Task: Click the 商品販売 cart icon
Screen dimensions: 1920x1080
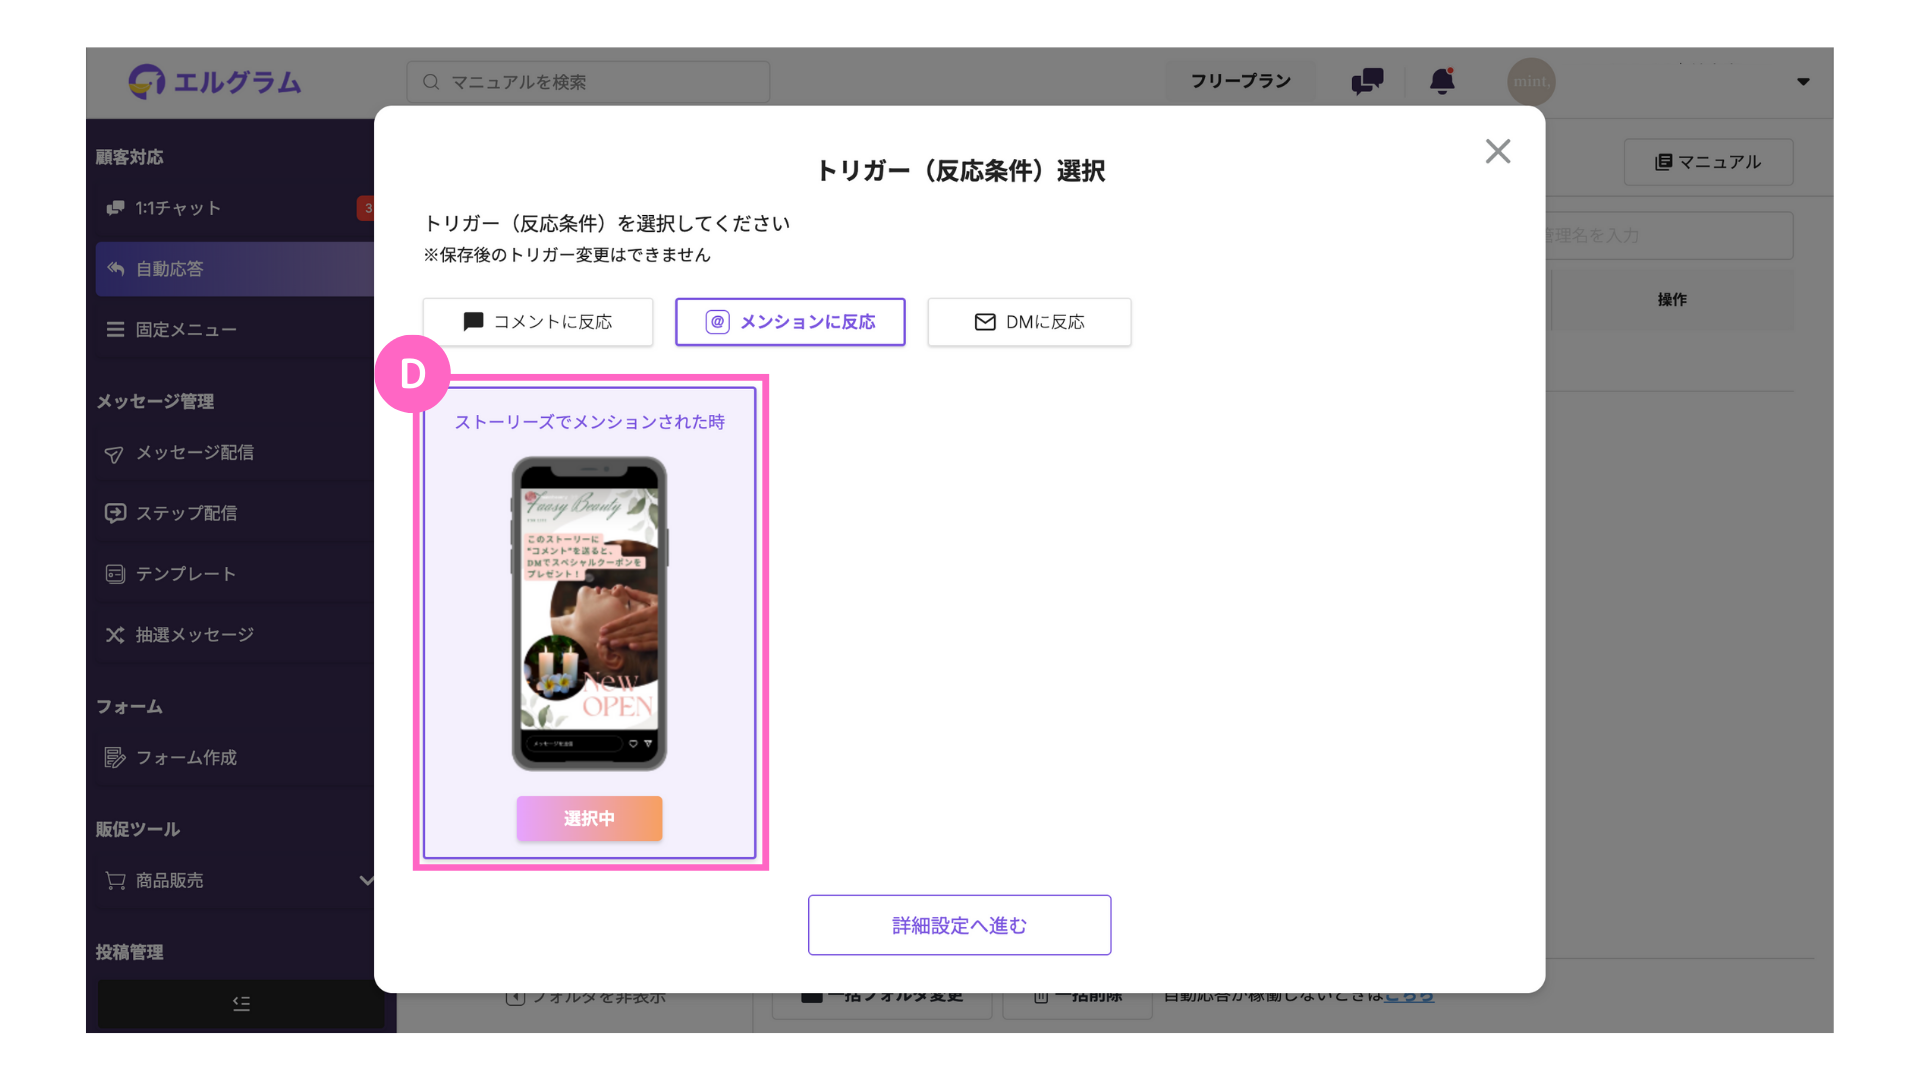Action: [115, 881]
